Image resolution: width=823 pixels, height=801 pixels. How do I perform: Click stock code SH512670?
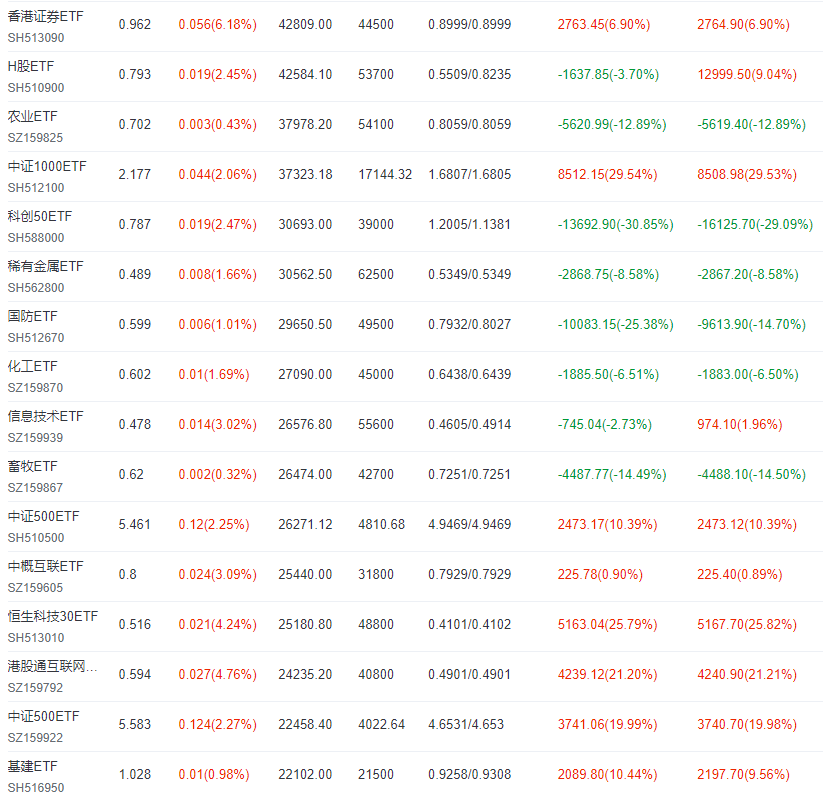click(x=36, y=338)
